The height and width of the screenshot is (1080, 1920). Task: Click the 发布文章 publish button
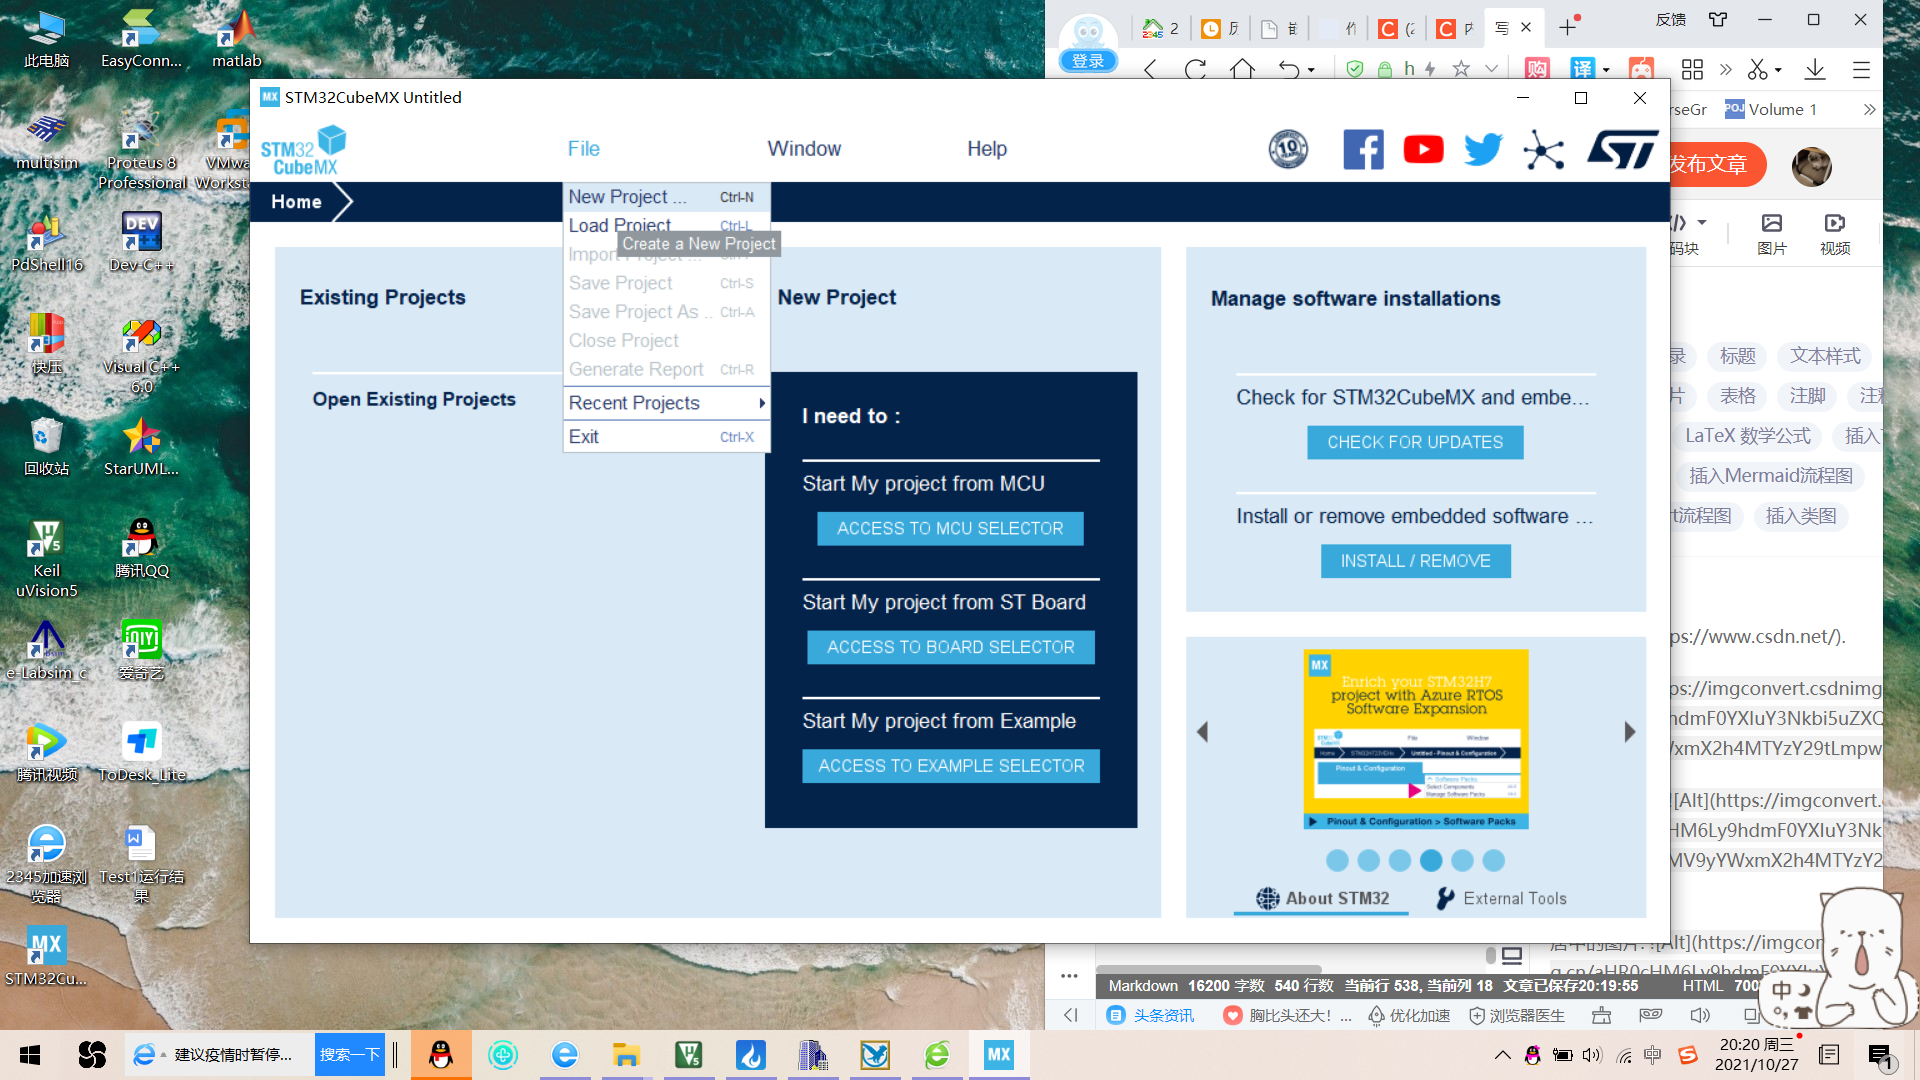point(1716,164)
